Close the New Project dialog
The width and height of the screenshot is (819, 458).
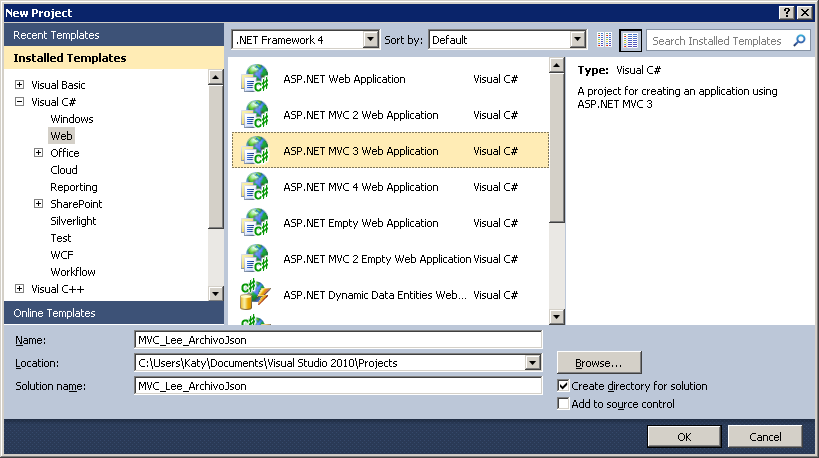(805, 13)
